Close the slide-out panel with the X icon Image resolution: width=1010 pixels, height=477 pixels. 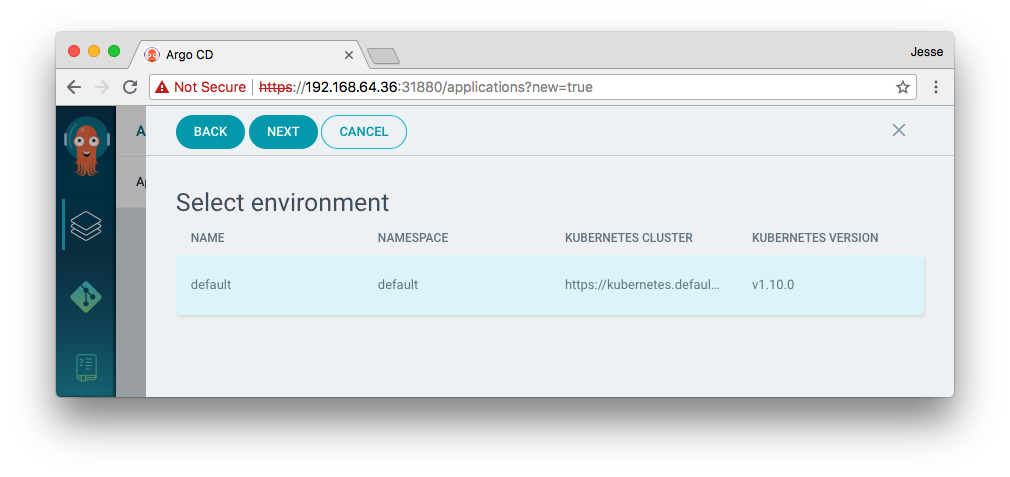898,130
